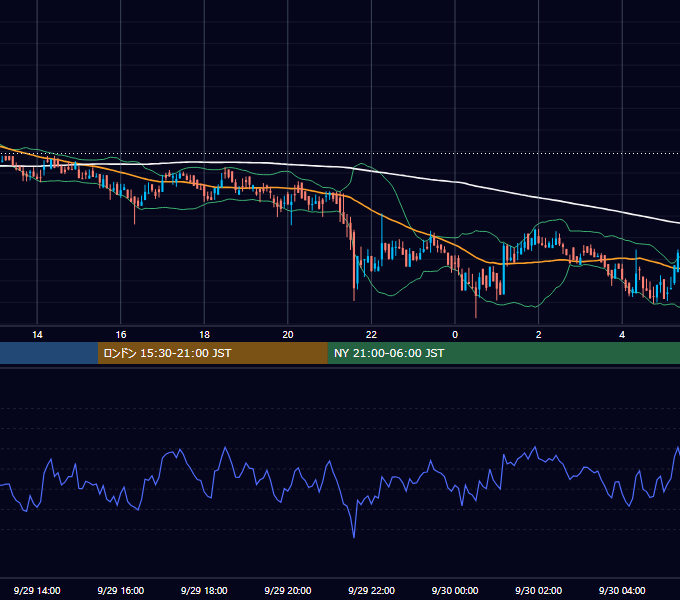Click hour label 20 on price chart axis

click(288, 335)
